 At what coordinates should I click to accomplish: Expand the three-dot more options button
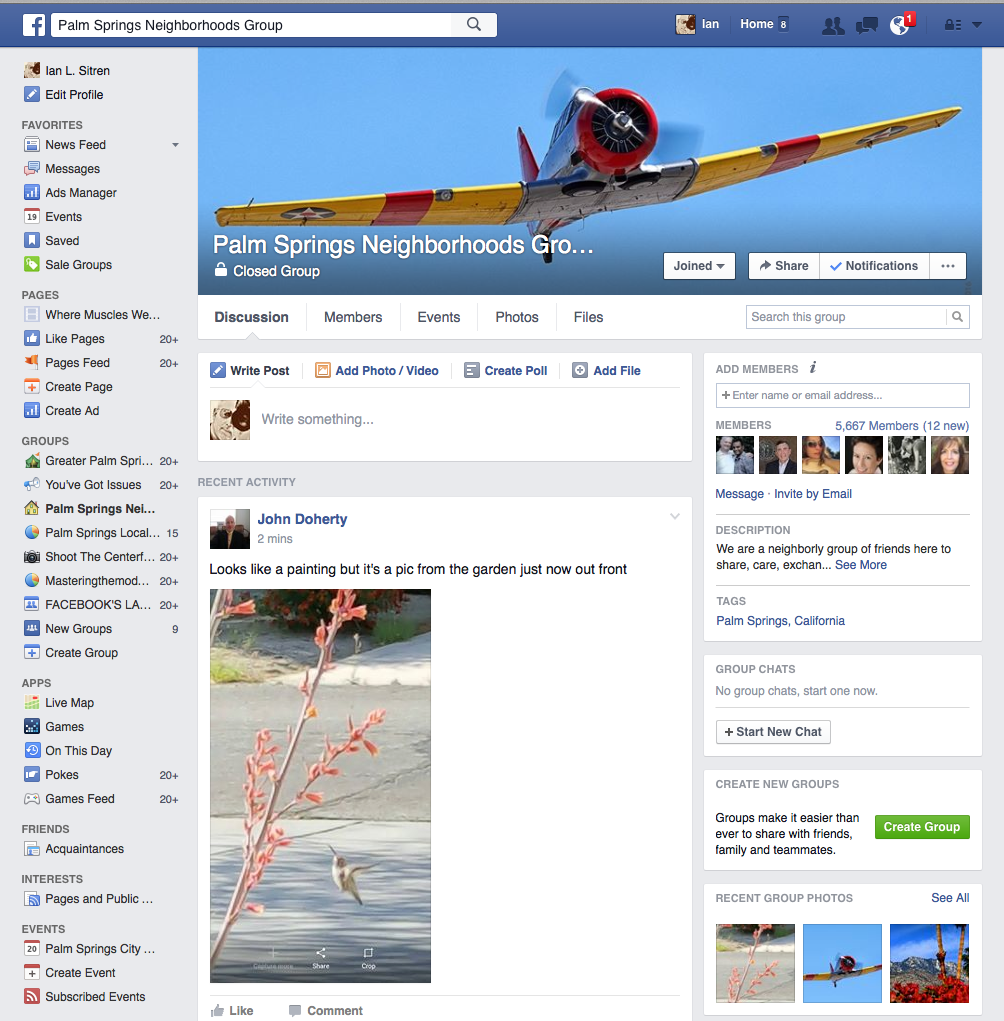947,266
